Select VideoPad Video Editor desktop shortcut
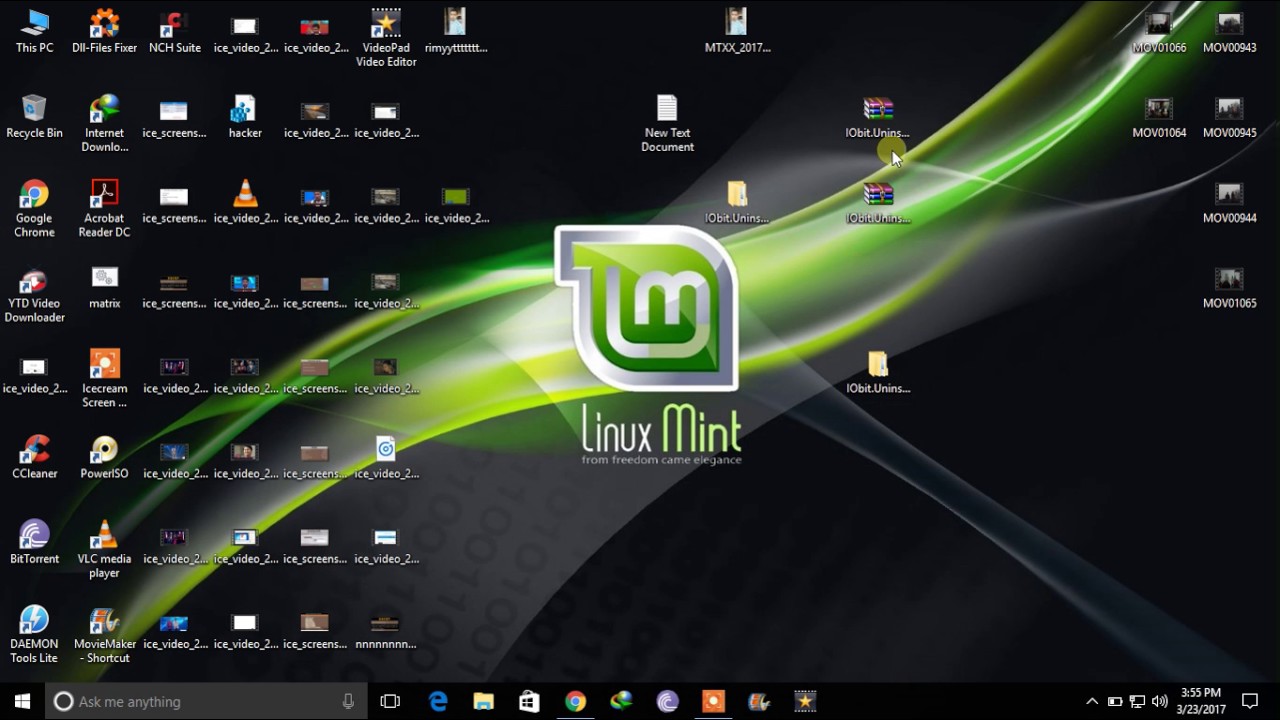 (386, 38)
